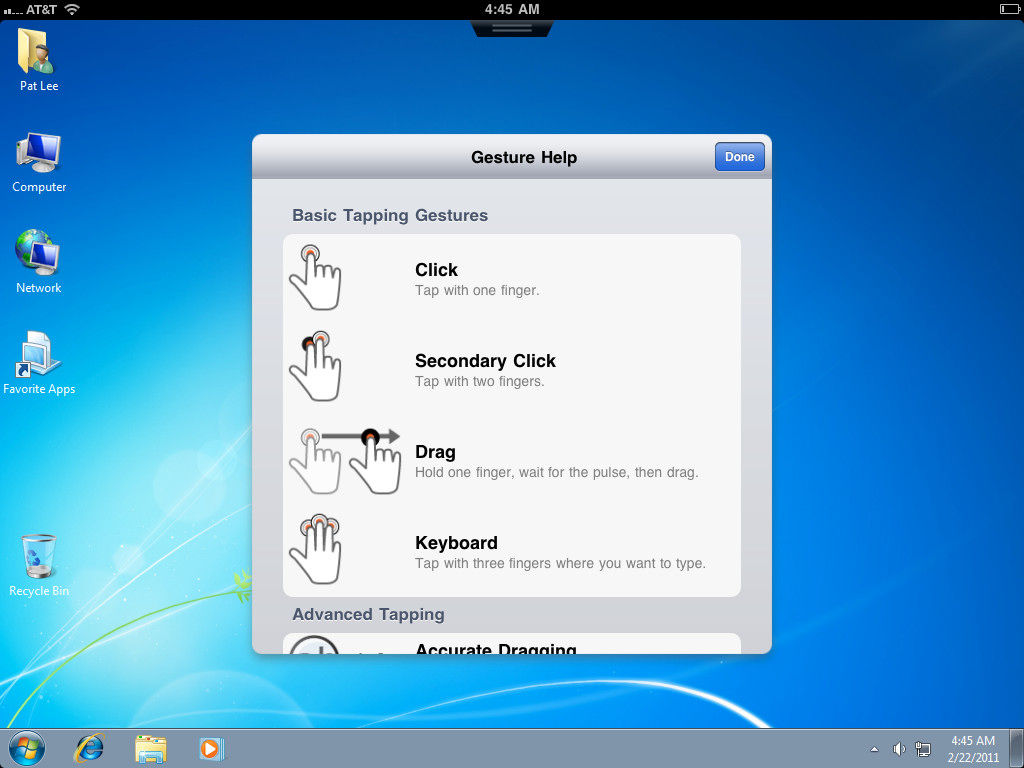Image resolution: width=1024 pixels, height=768 pixels.
Task: Tap the AT&T carrier label
Action: (40, 10)
